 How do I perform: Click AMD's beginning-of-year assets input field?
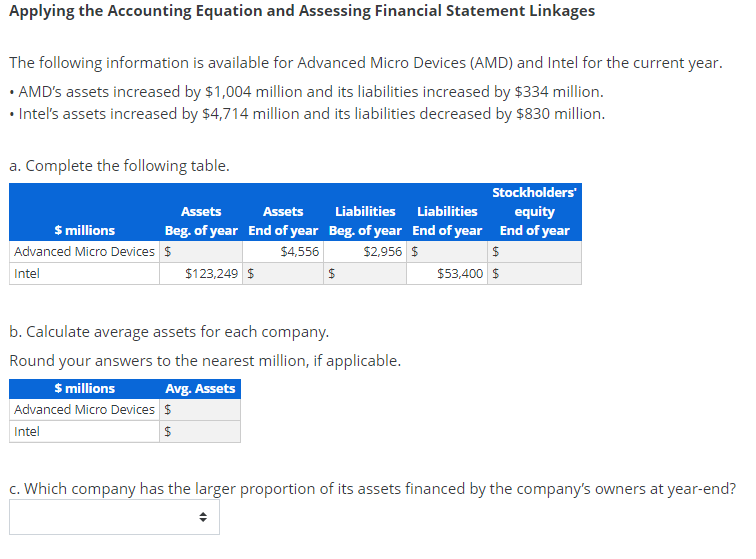click(205, 252)
